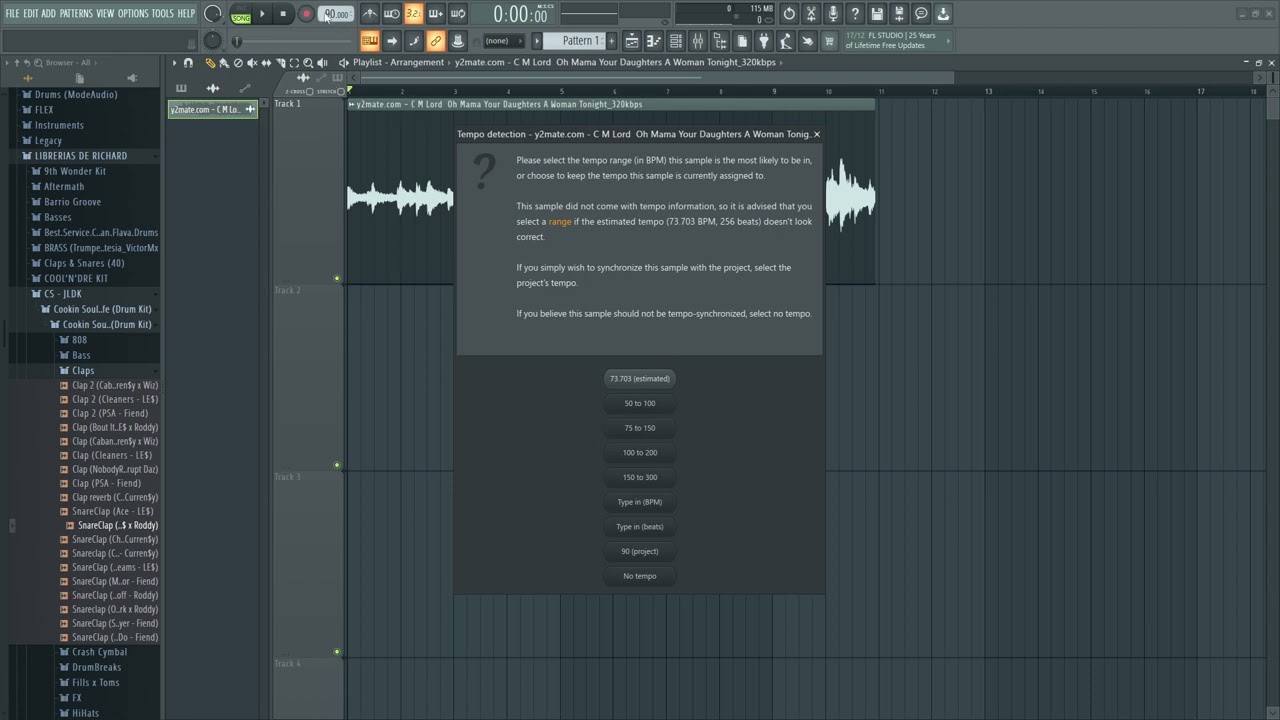Toggle the loop recording icon
This screenshot has height=720, width=1280.
click(458, 14)
